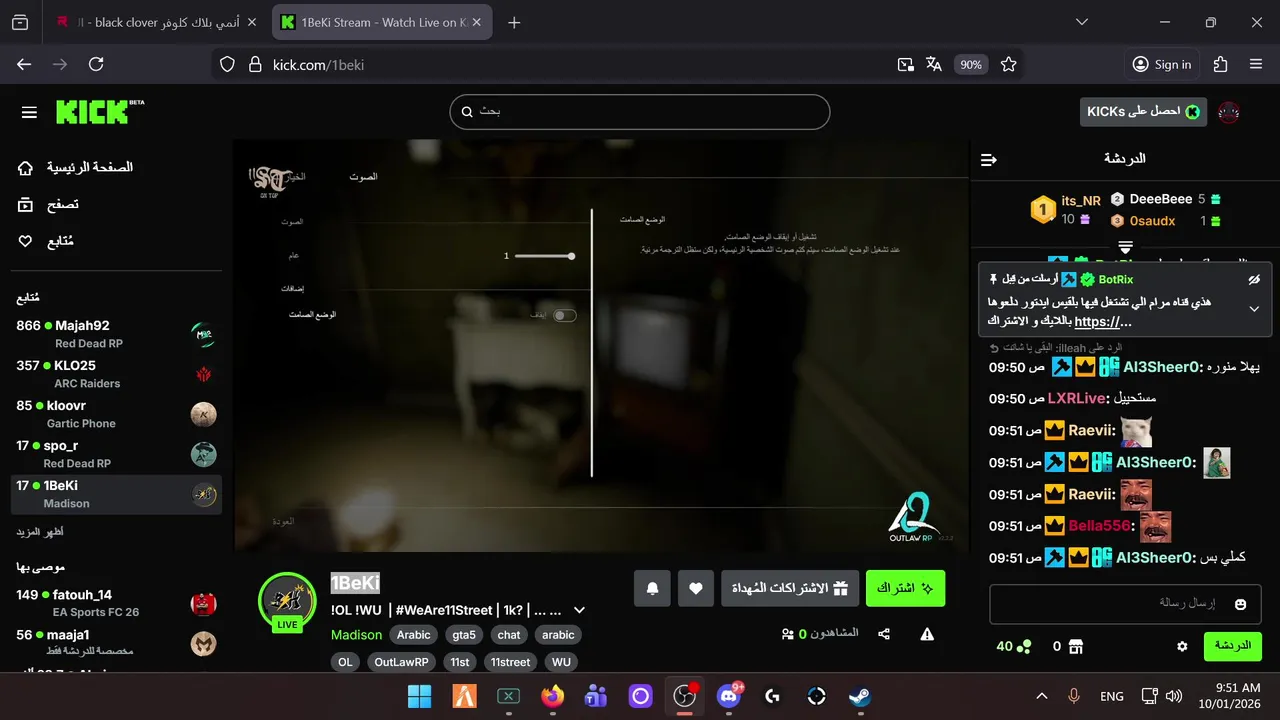The height and width of the screenshot is (720, 1280).
Task: Open kloovr channel in sidebar
Action: 116,414
